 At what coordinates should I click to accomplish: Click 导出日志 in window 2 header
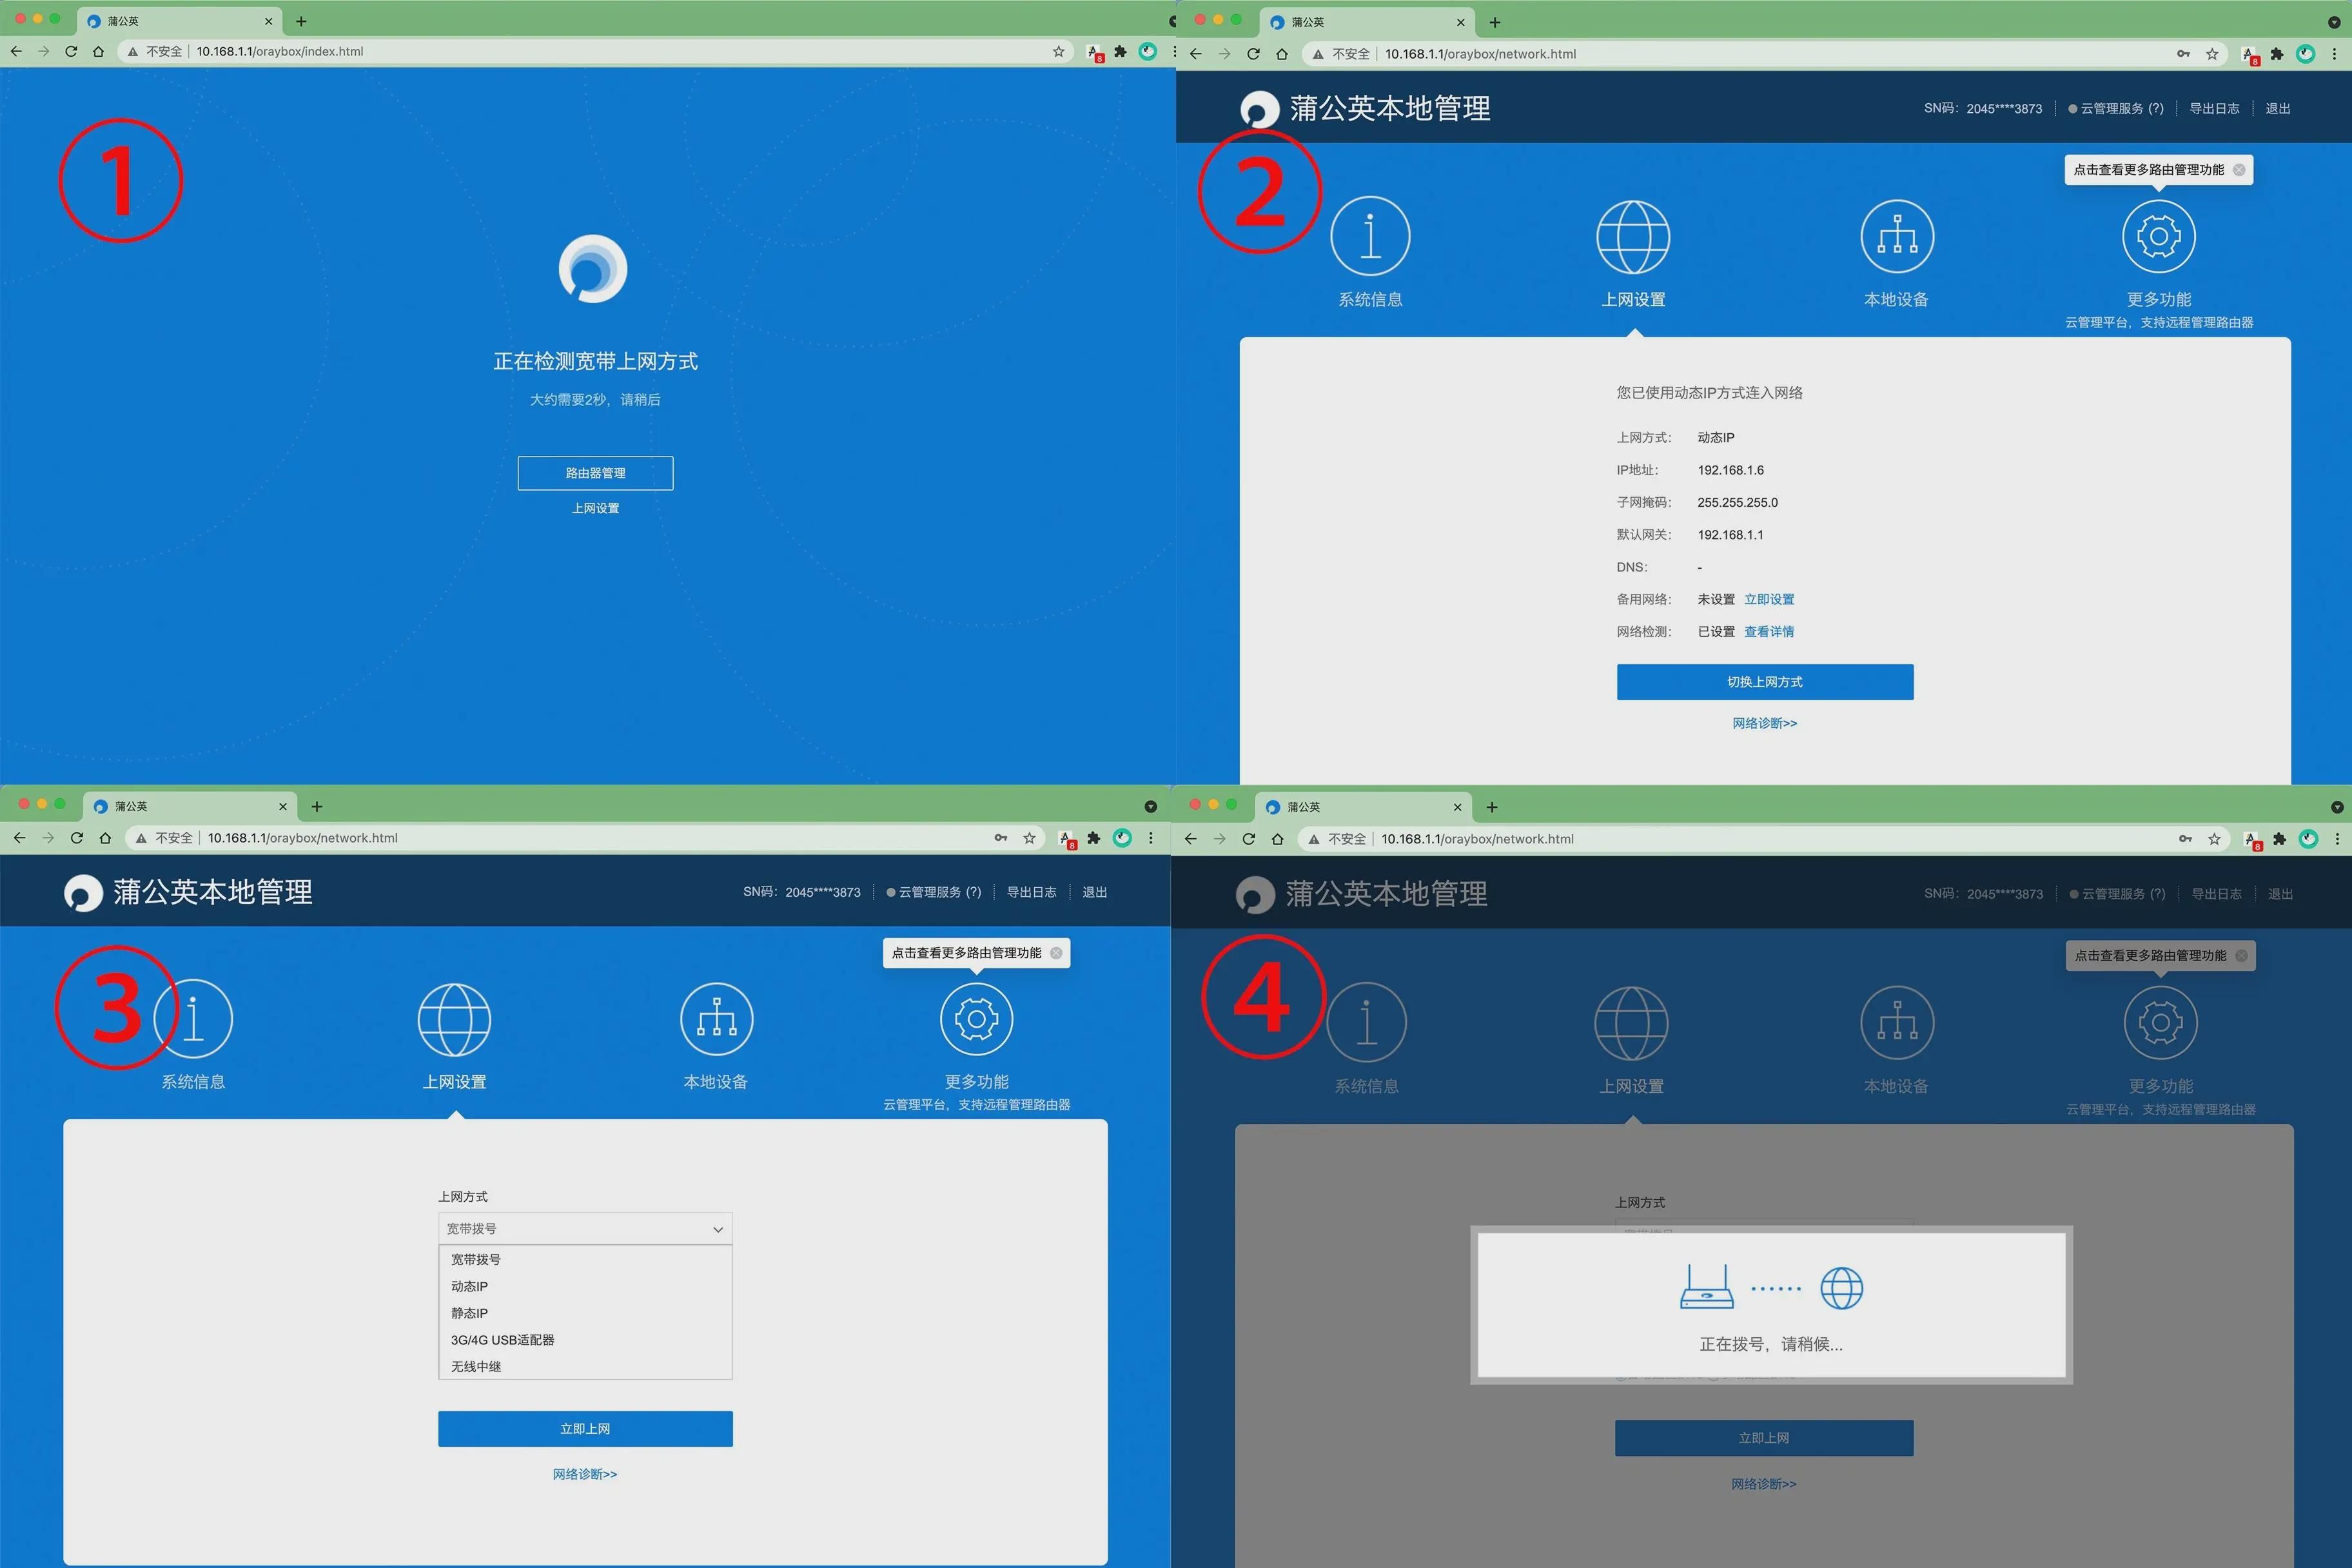pyautogui.click(x=2214, y=108)
